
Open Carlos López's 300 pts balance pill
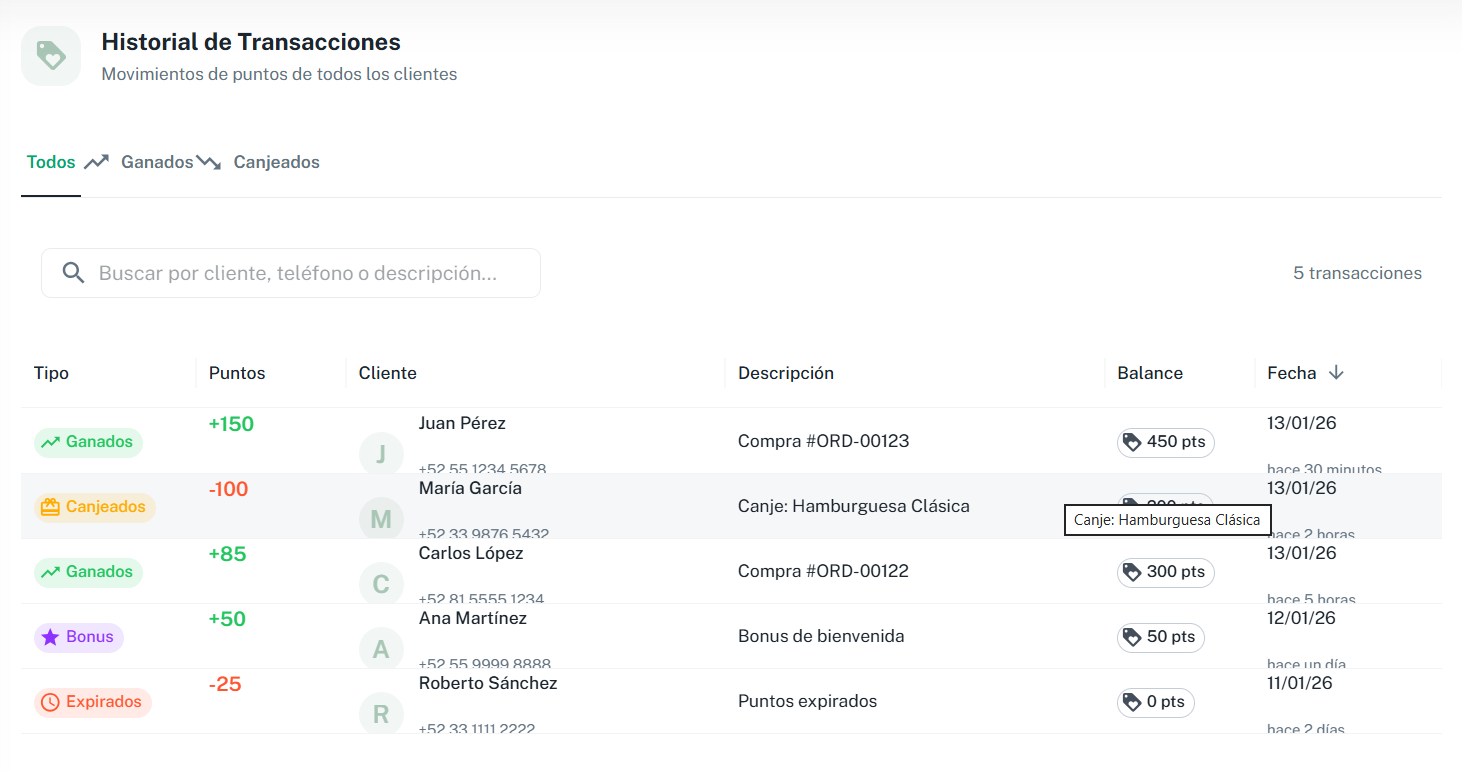[1165, 572]
